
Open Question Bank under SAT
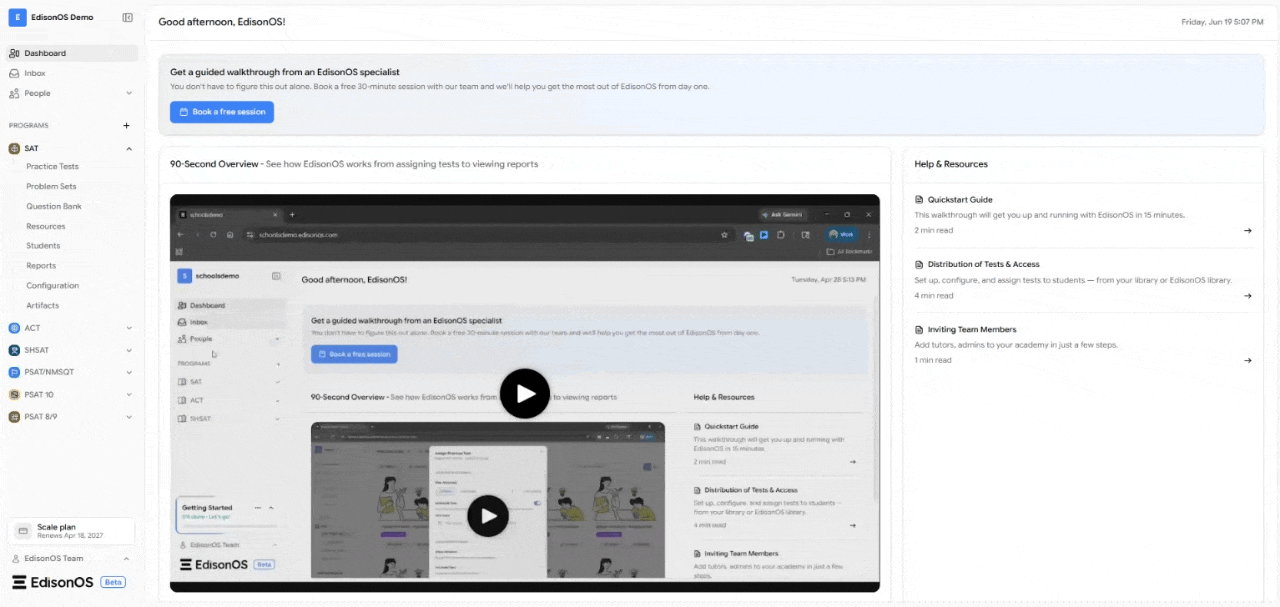[54, 206]
